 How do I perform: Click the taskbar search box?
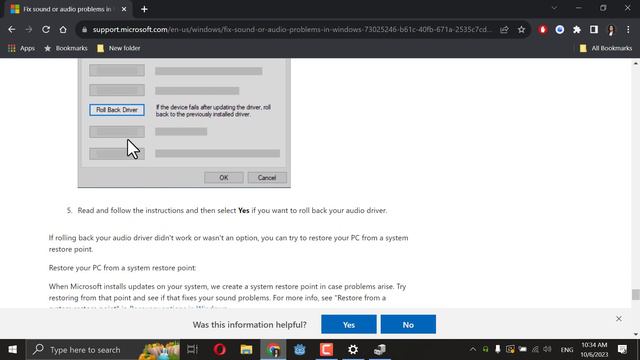[103, 350]
